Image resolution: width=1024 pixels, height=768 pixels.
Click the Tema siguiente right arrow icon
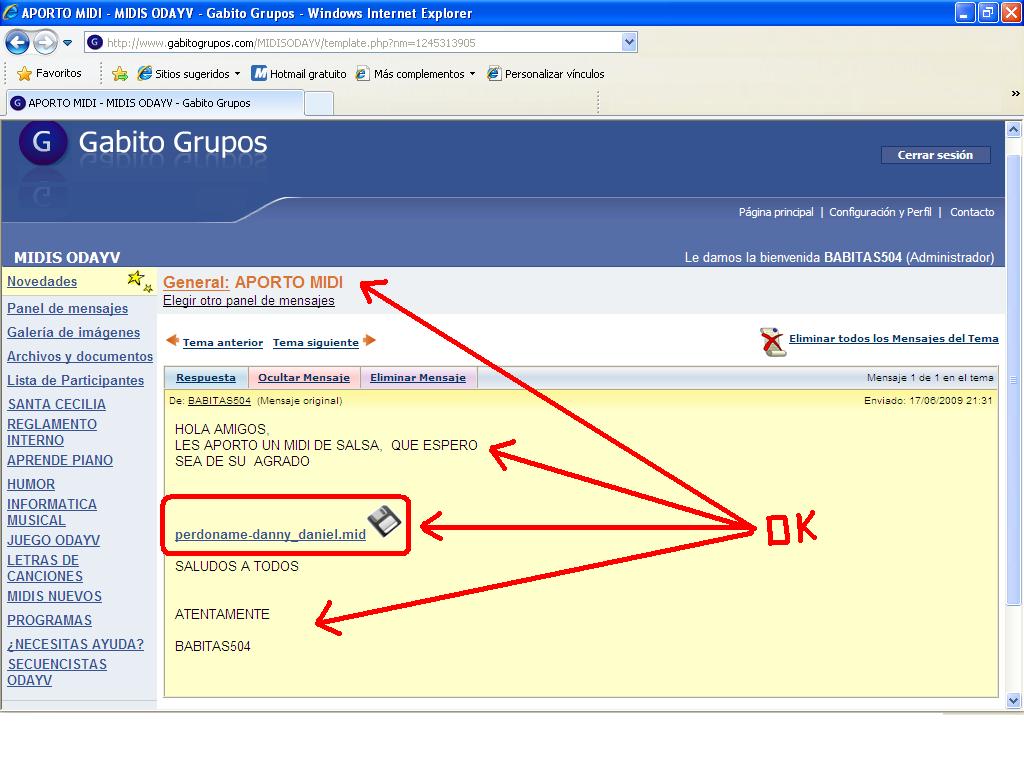(370, 341)
